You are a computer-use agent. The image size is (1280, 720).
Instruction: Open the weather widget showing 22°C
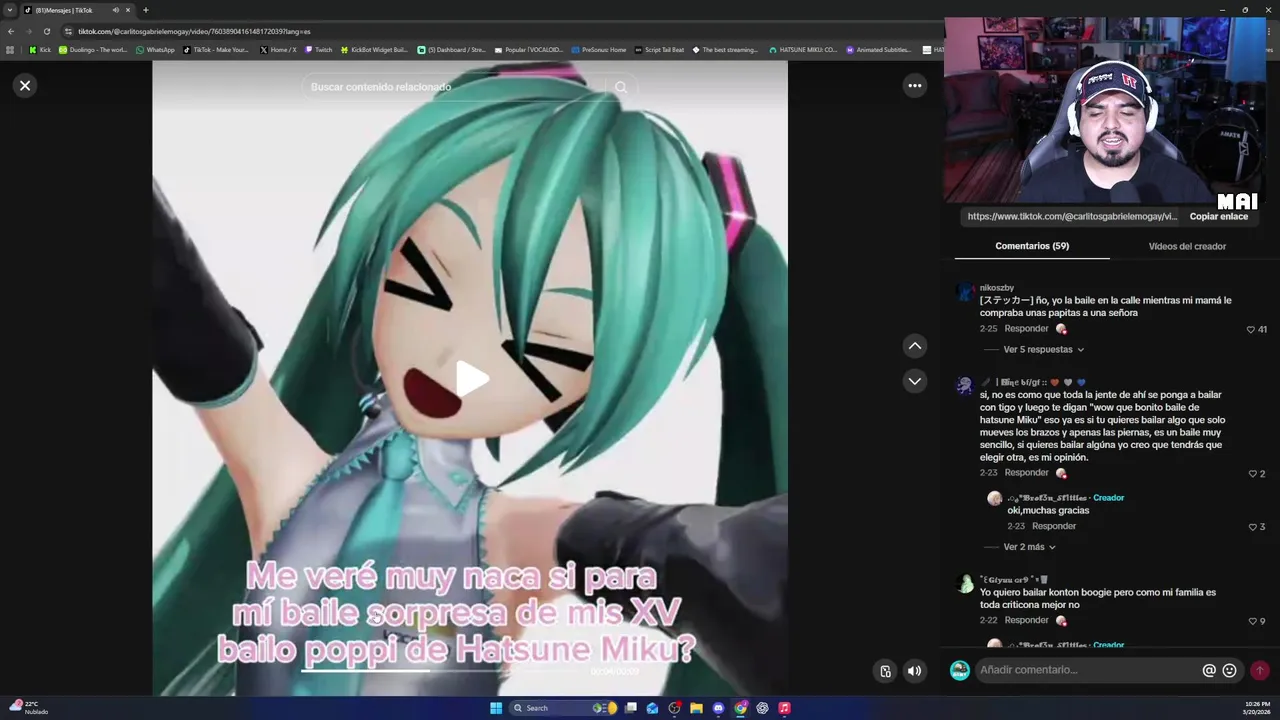click(28, 708)
